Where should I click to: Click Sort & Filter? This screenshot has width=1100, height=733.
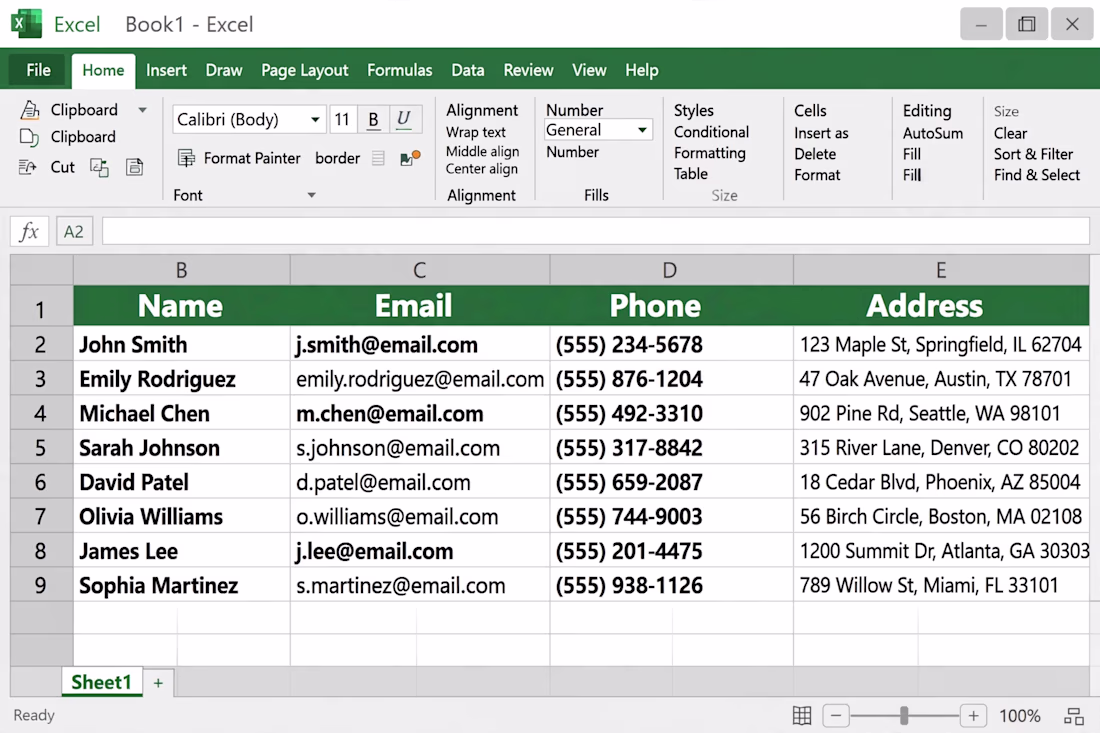pyautogui.click(x=1033, y=154)
